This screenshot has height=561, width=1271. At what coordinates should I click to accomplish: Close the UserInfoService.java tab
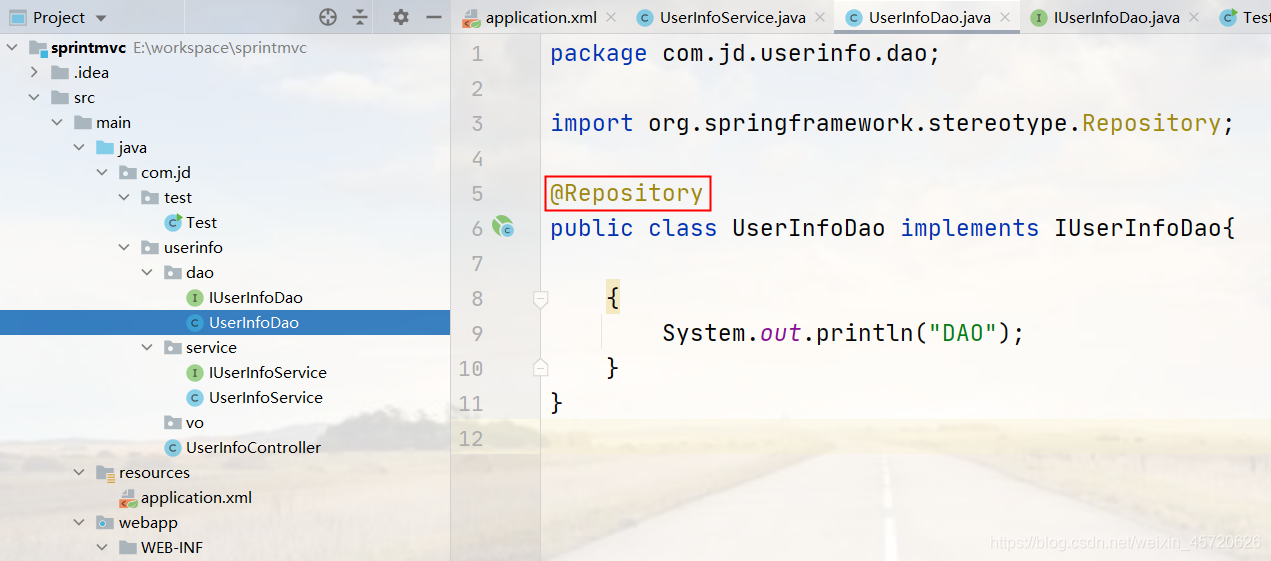(820, 18)
